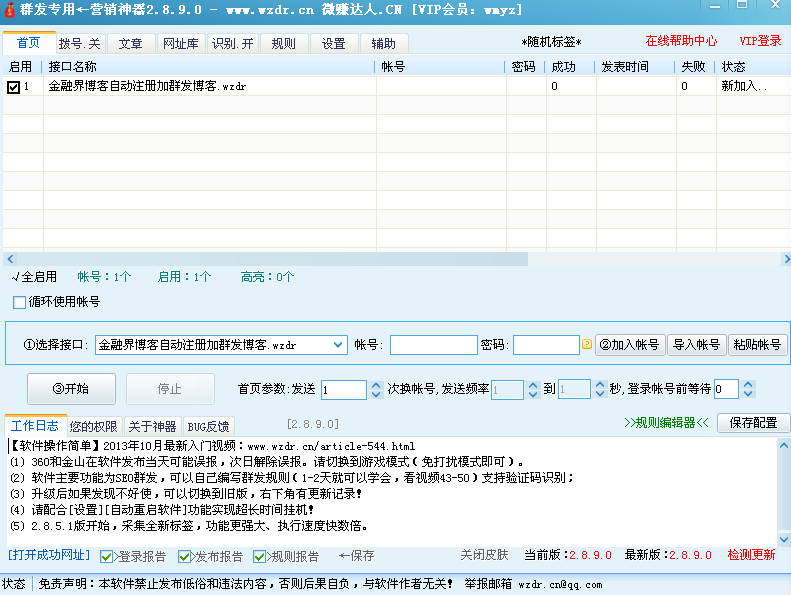The width and height of the screenshot is (791, 595).
Task: Open the 拨号.关 tab
Action: pyautogui.click(x=80, y=44)
